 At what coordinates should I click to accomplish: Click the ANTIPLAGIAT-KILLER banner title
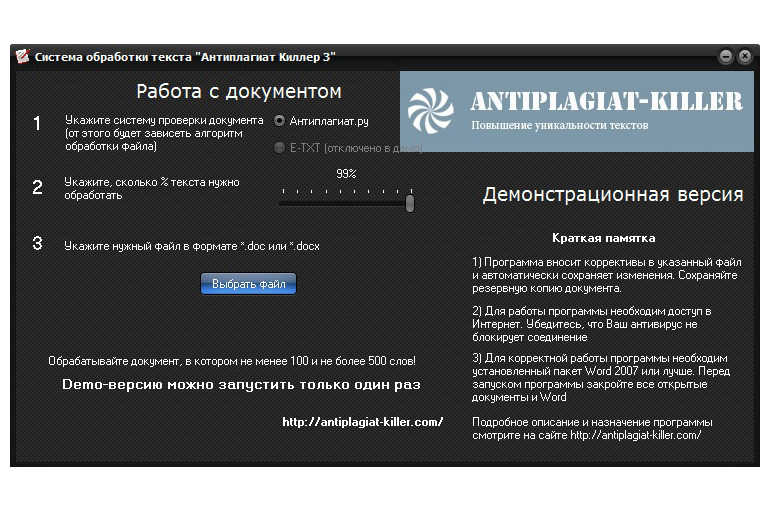[x=606, y=102]
